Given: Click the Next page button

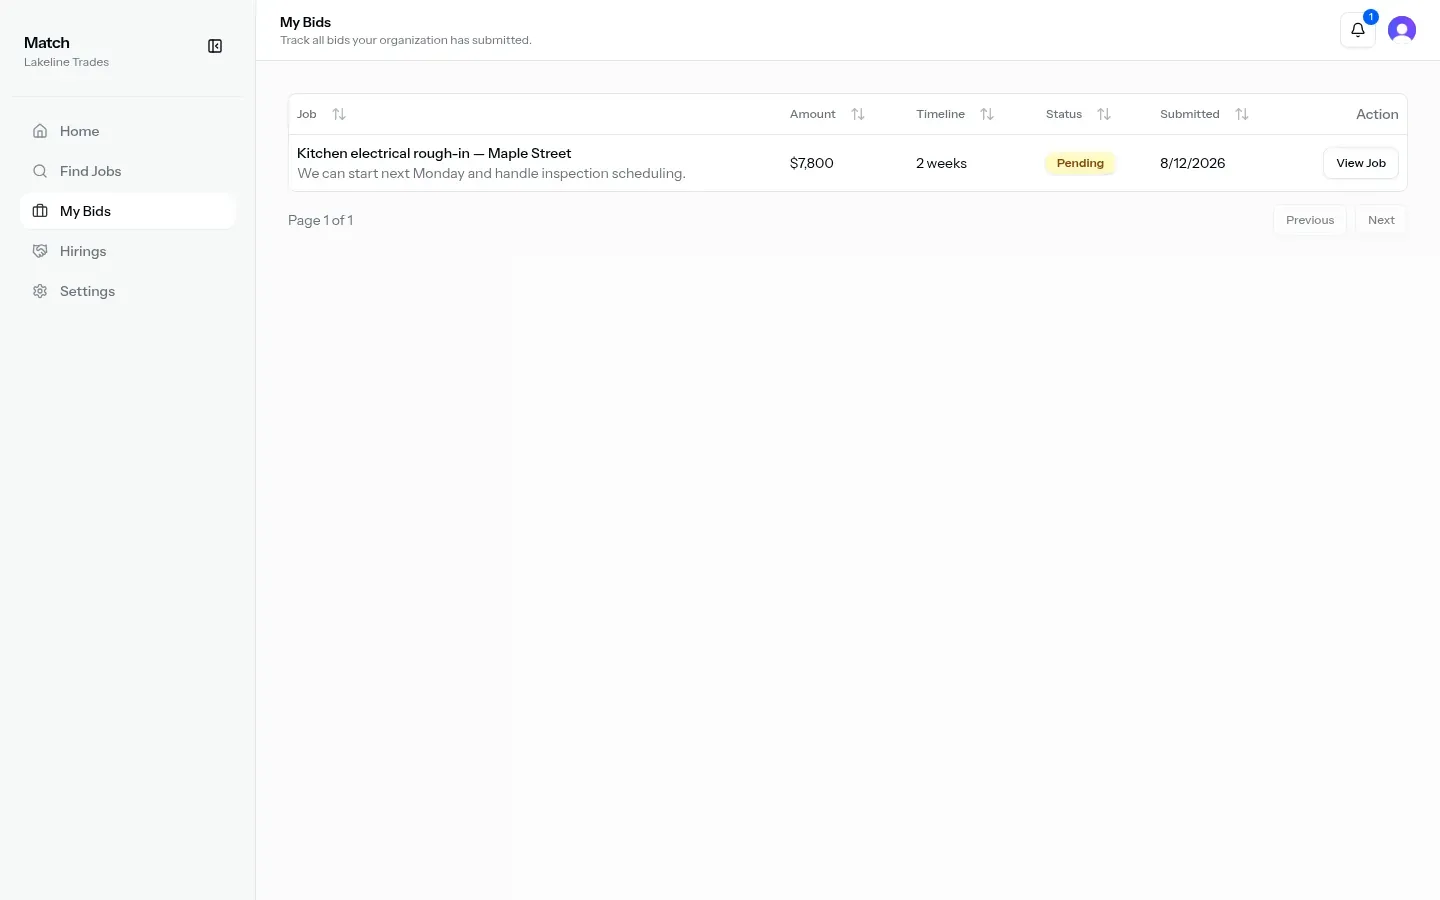Looking at the screenshot, I should (1381, 220).
